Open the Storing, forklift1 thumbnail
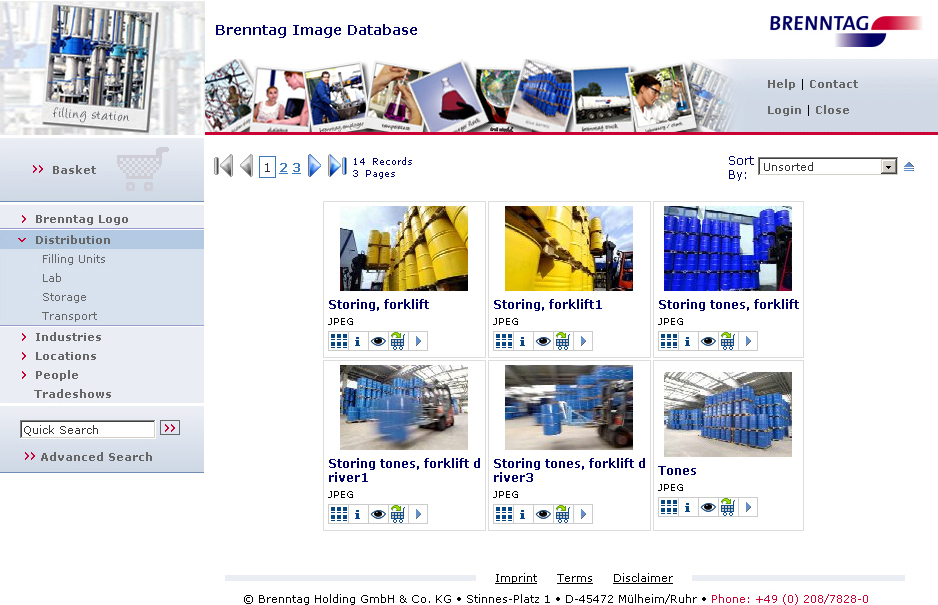Screen dimensions: 938x605 coord(569,248)
